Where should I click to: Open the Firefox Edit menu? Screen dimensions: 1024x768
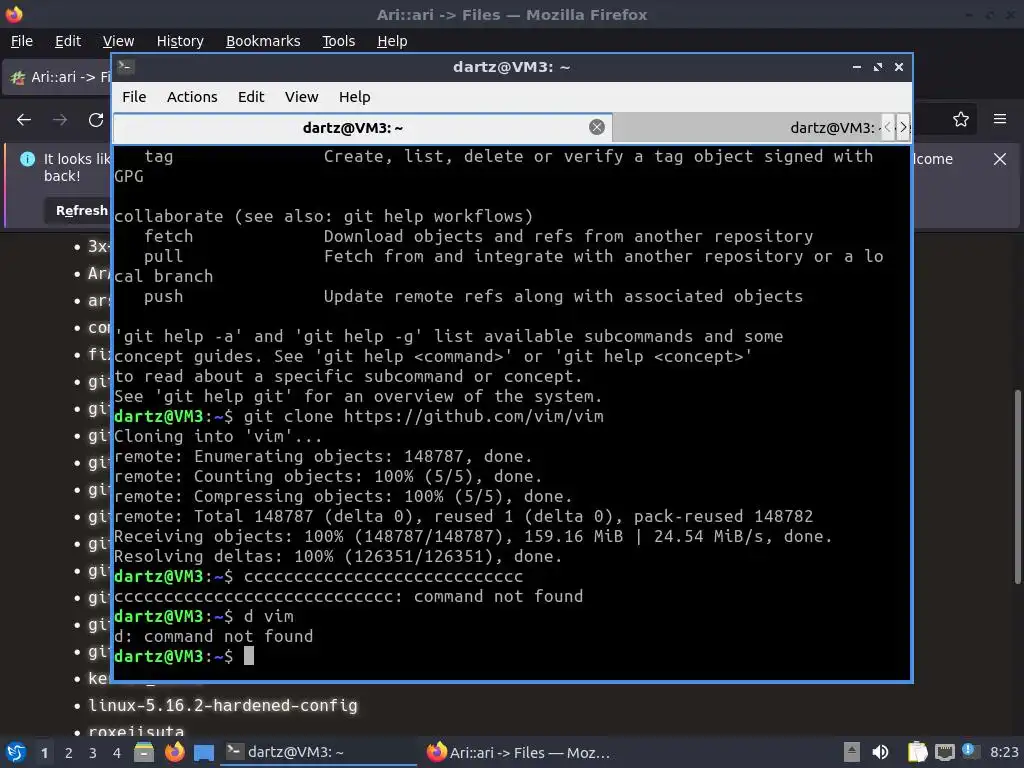(68, 41)
